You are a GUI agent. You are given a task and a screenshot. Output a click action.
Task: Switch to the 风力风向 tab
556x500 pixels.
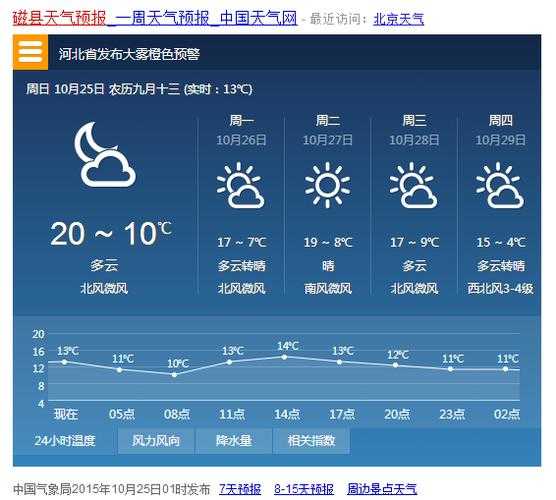tap(156, 441)
